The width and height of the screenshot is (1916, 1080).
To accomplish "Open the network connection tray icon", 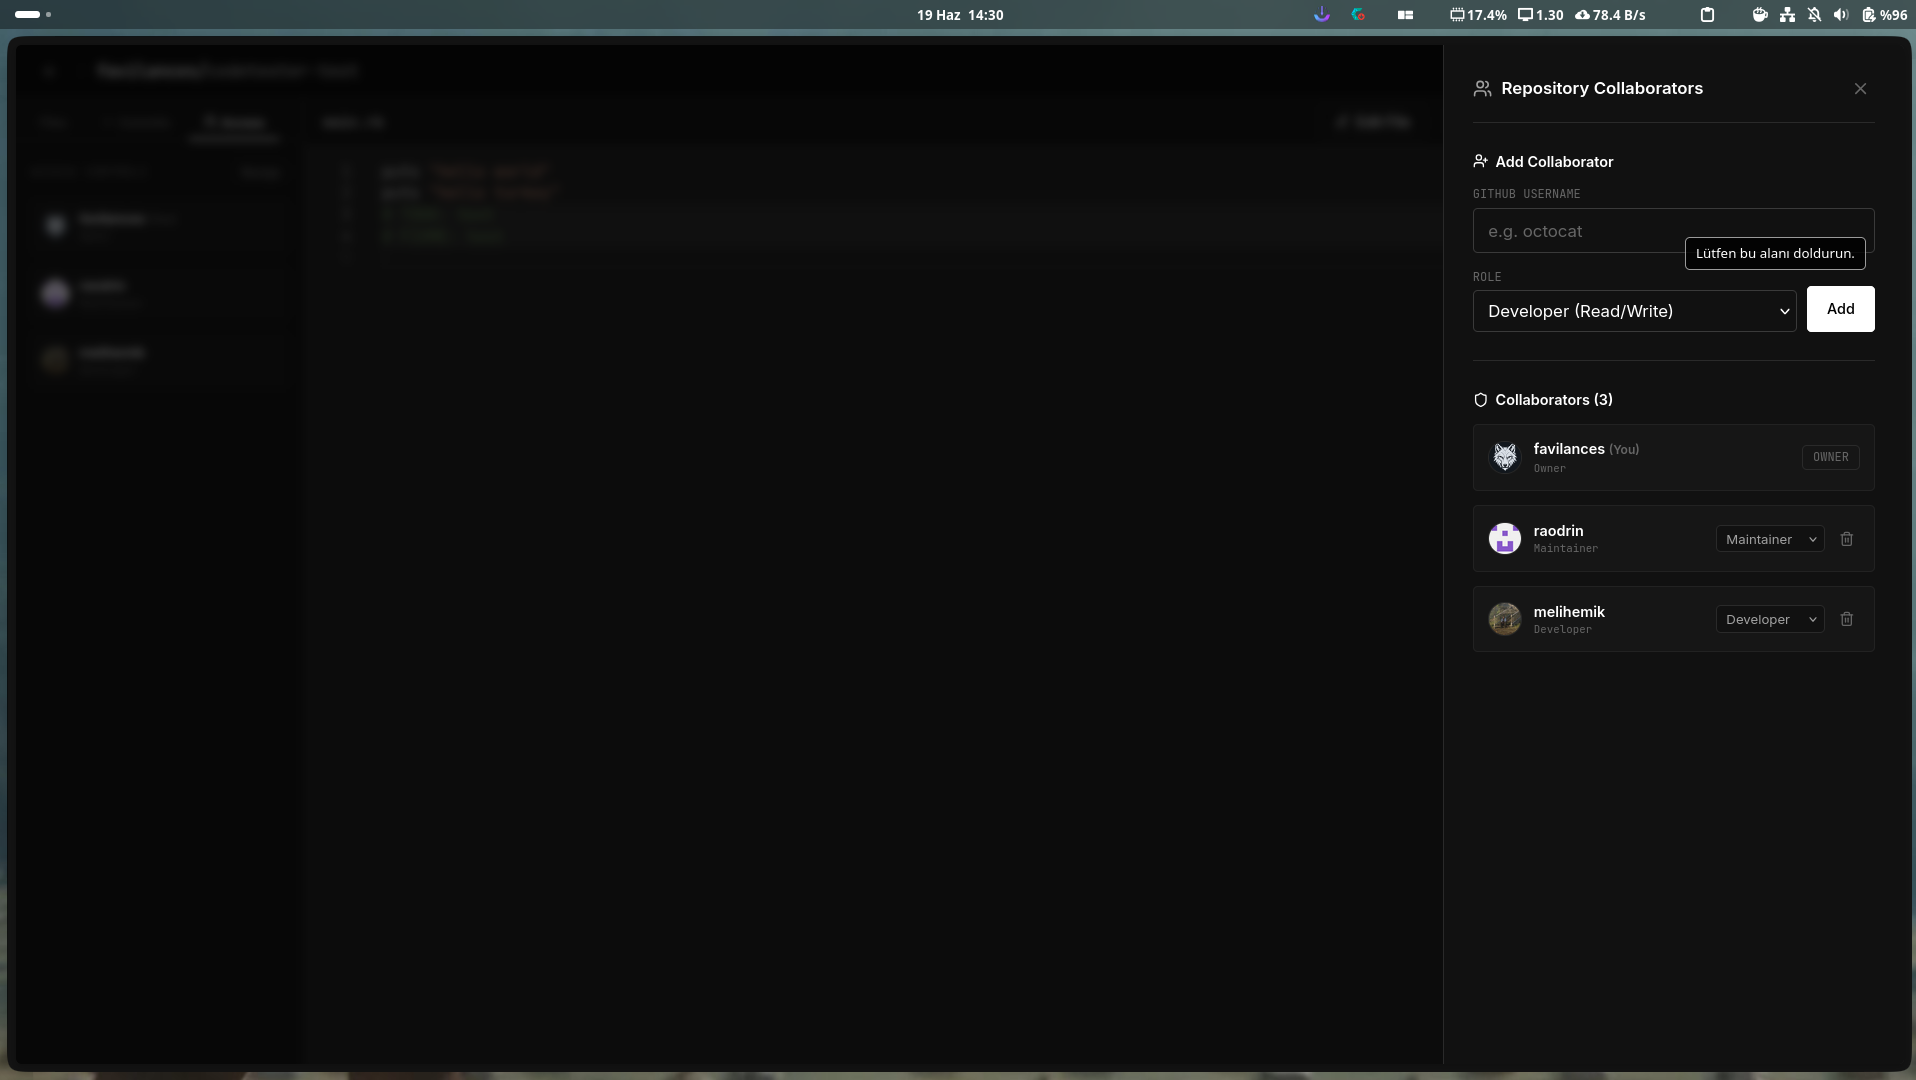I will click(1787, 15).
